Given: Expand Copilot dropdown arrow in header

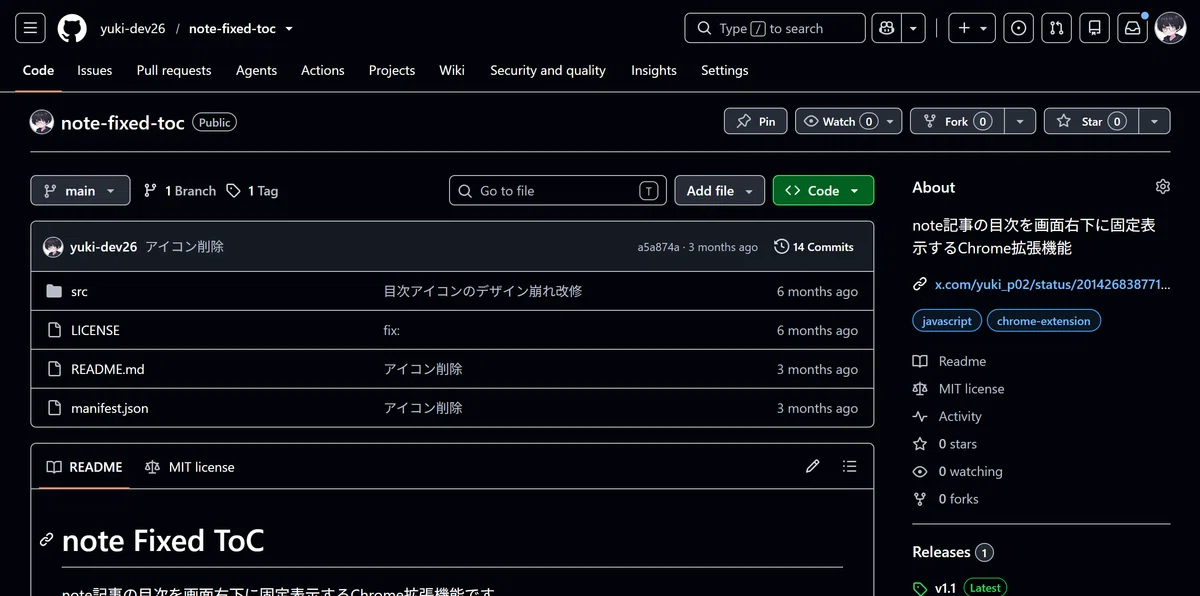Looking at the screenshot, I should [x=913, y=28].
